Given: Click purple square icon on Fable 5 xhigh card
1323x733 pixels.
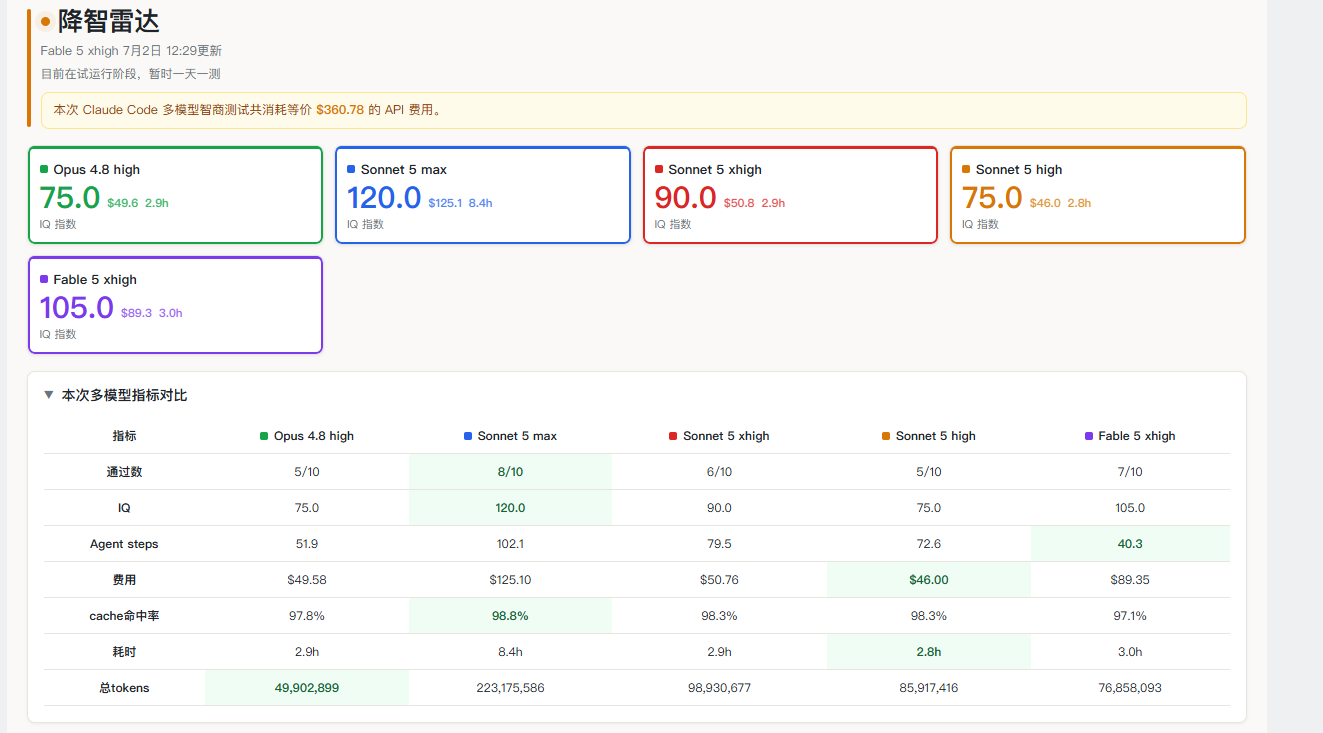Looking at the screenshot, I should (x=44, y=280).
